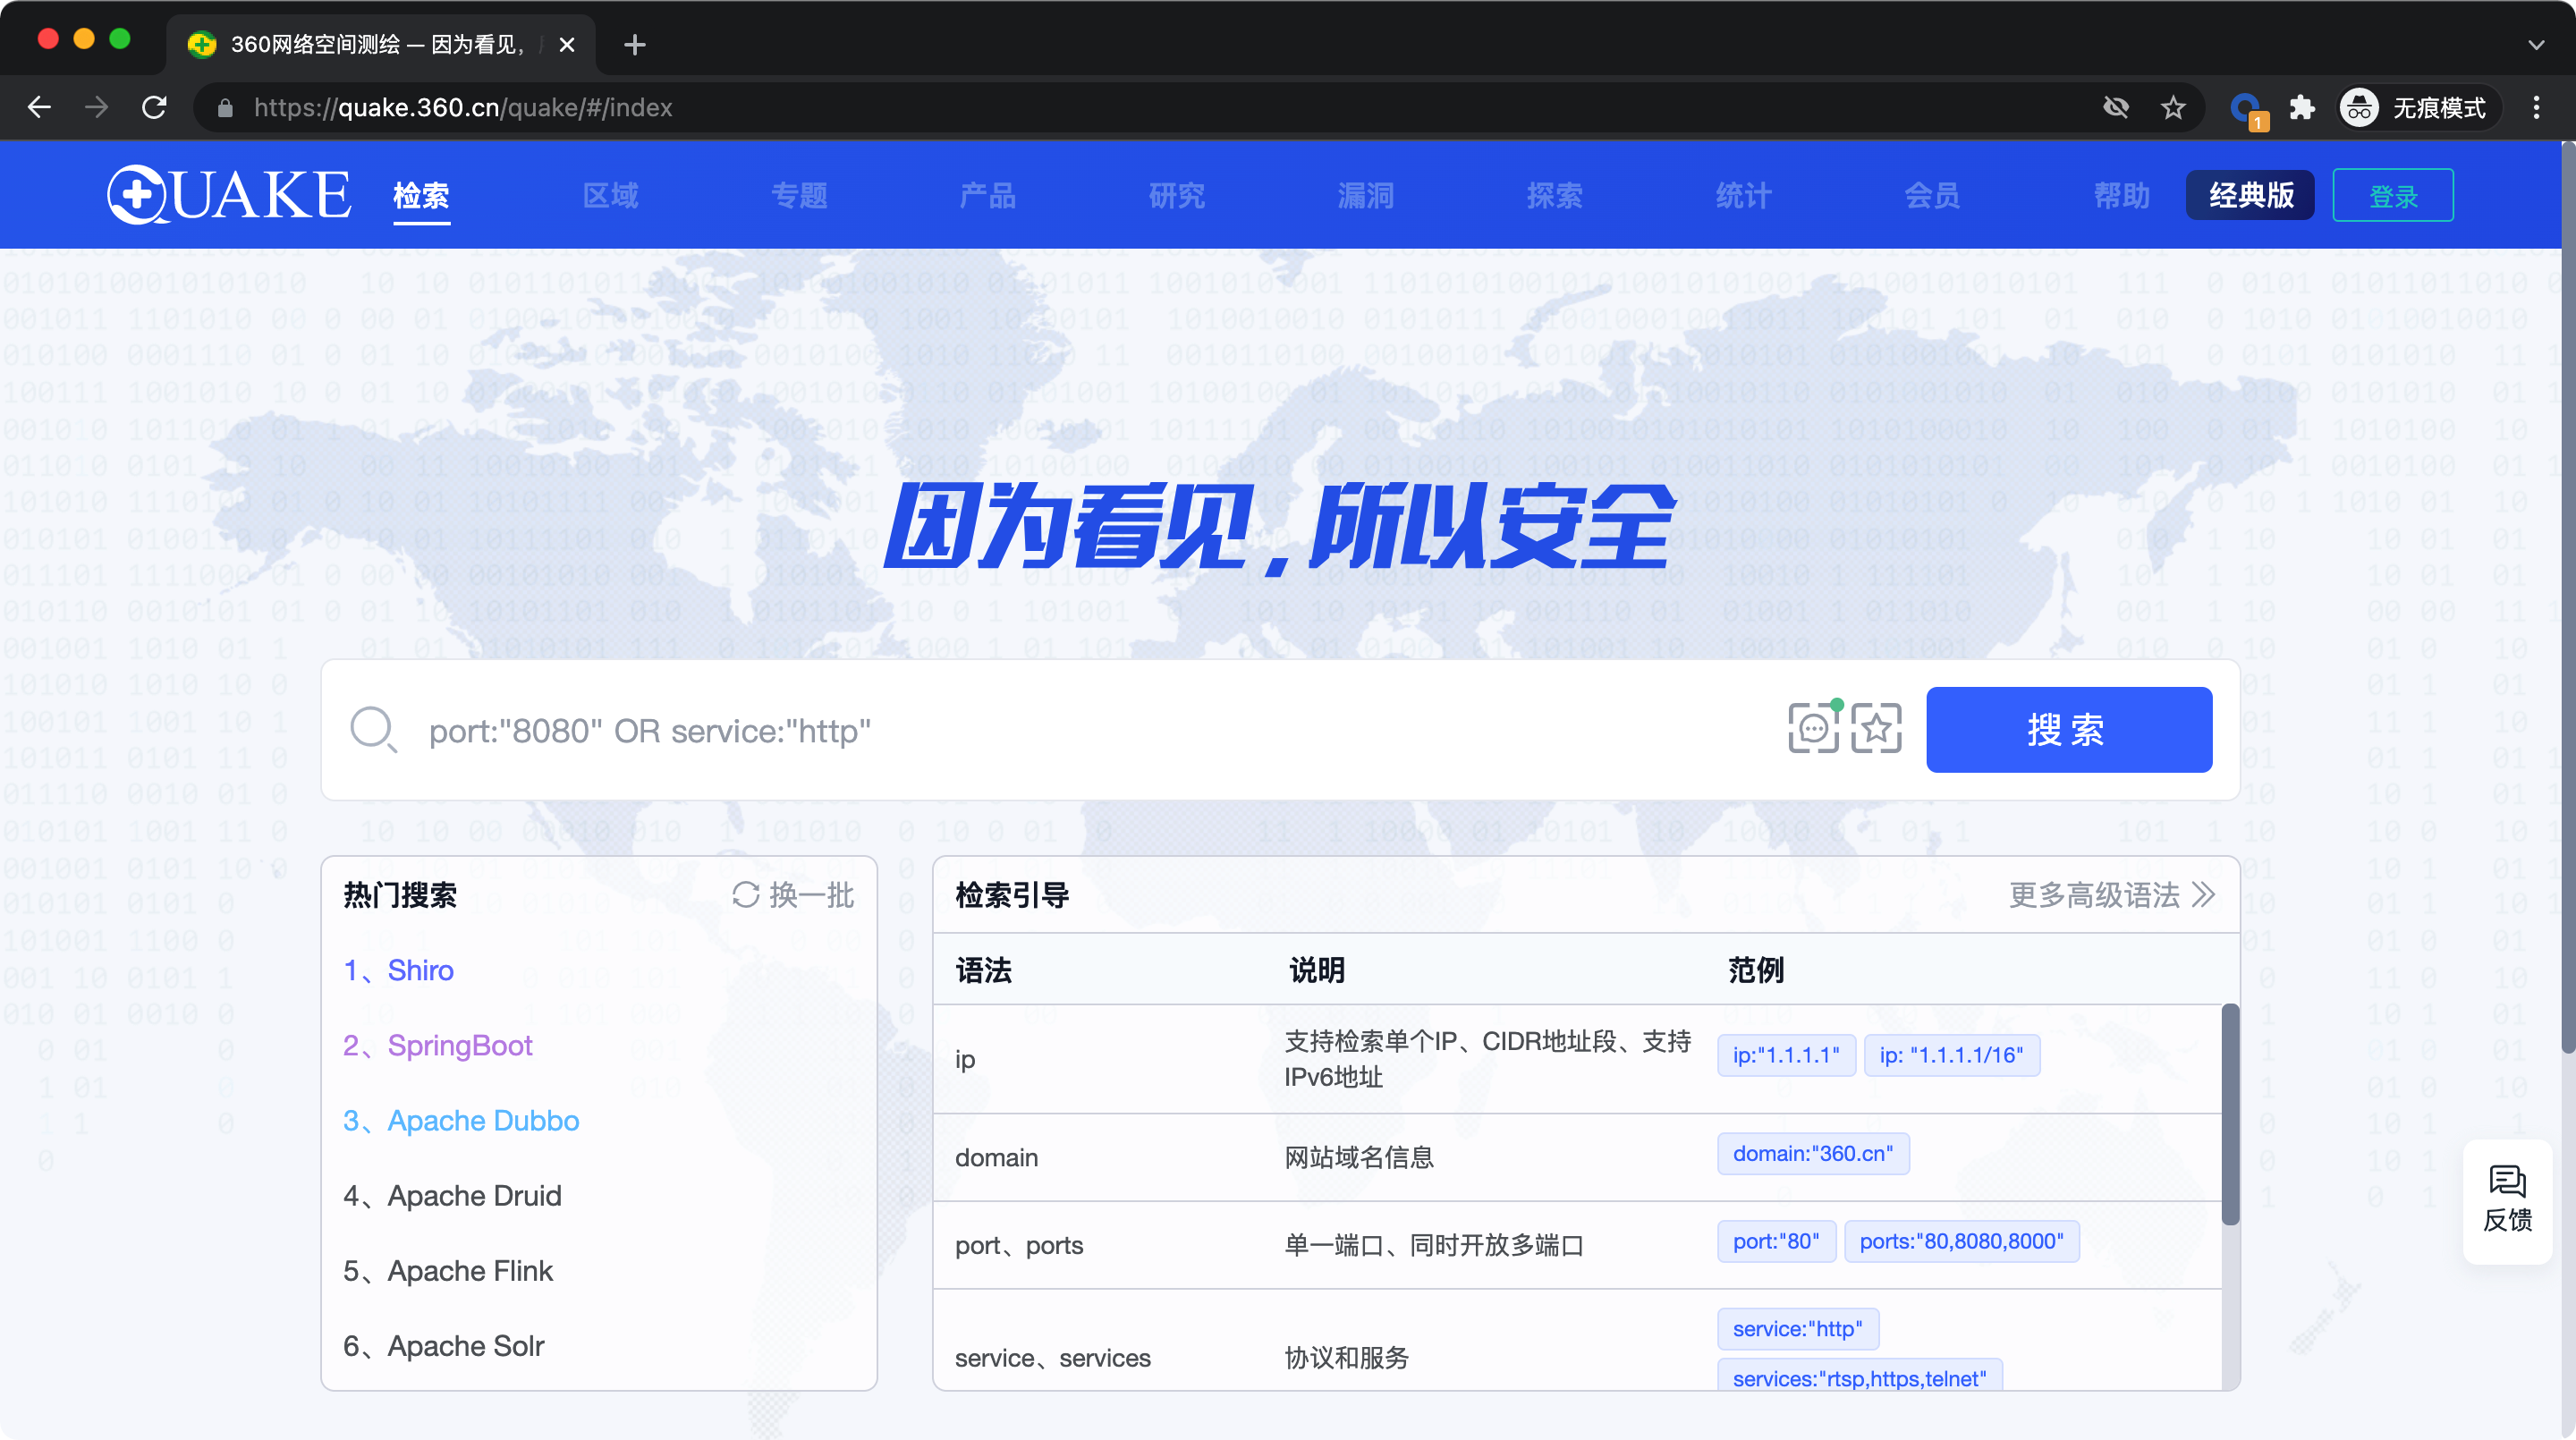Viewport: 2576px width, 1440px height.
Task: Click example tag service:"http"
Action: point(1798,1329)
